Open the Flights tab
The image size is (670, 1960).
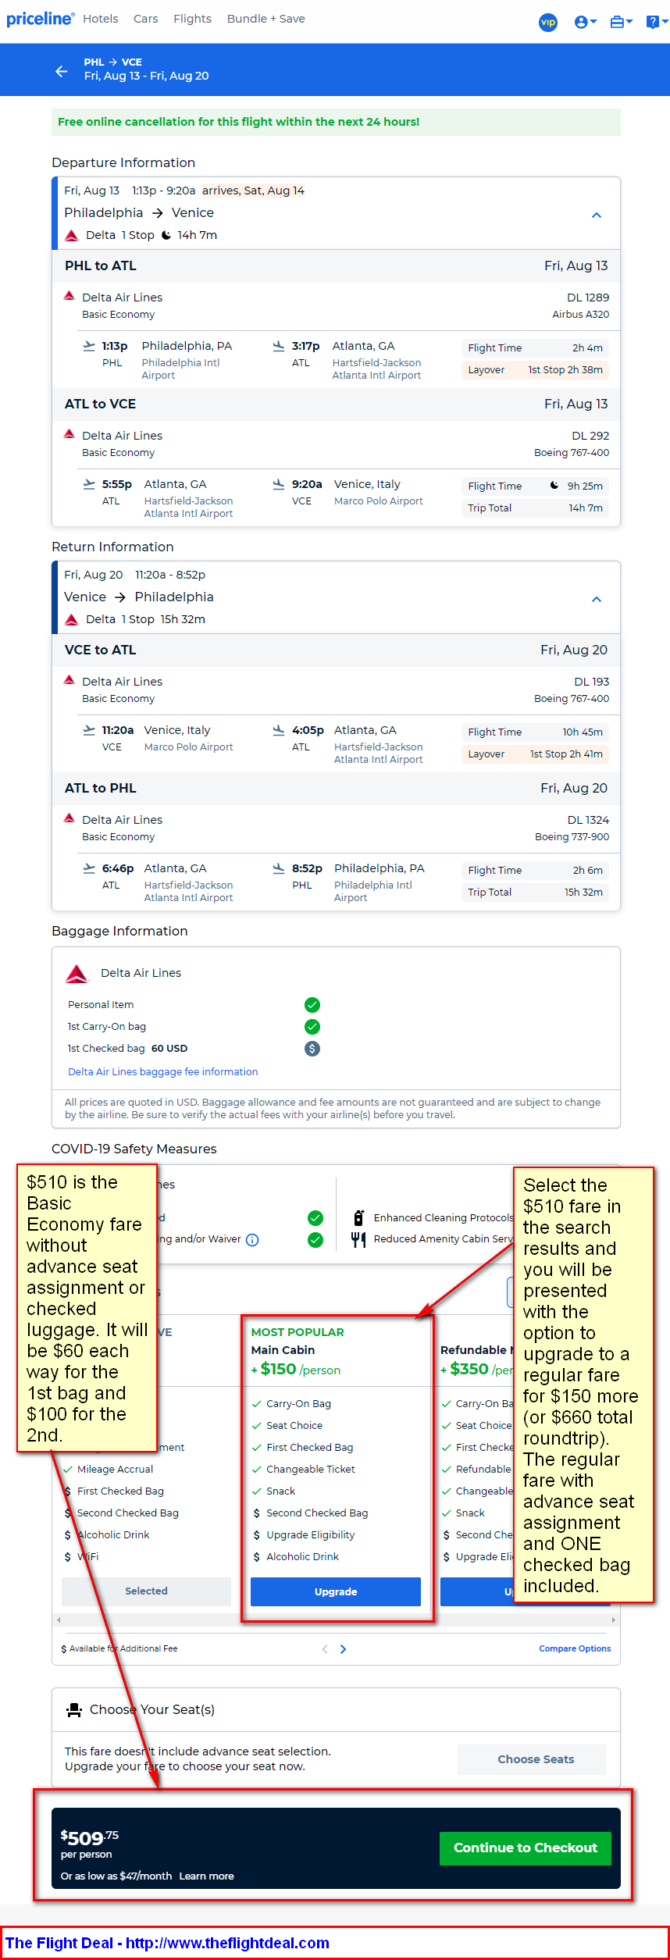tap(192, 19)
